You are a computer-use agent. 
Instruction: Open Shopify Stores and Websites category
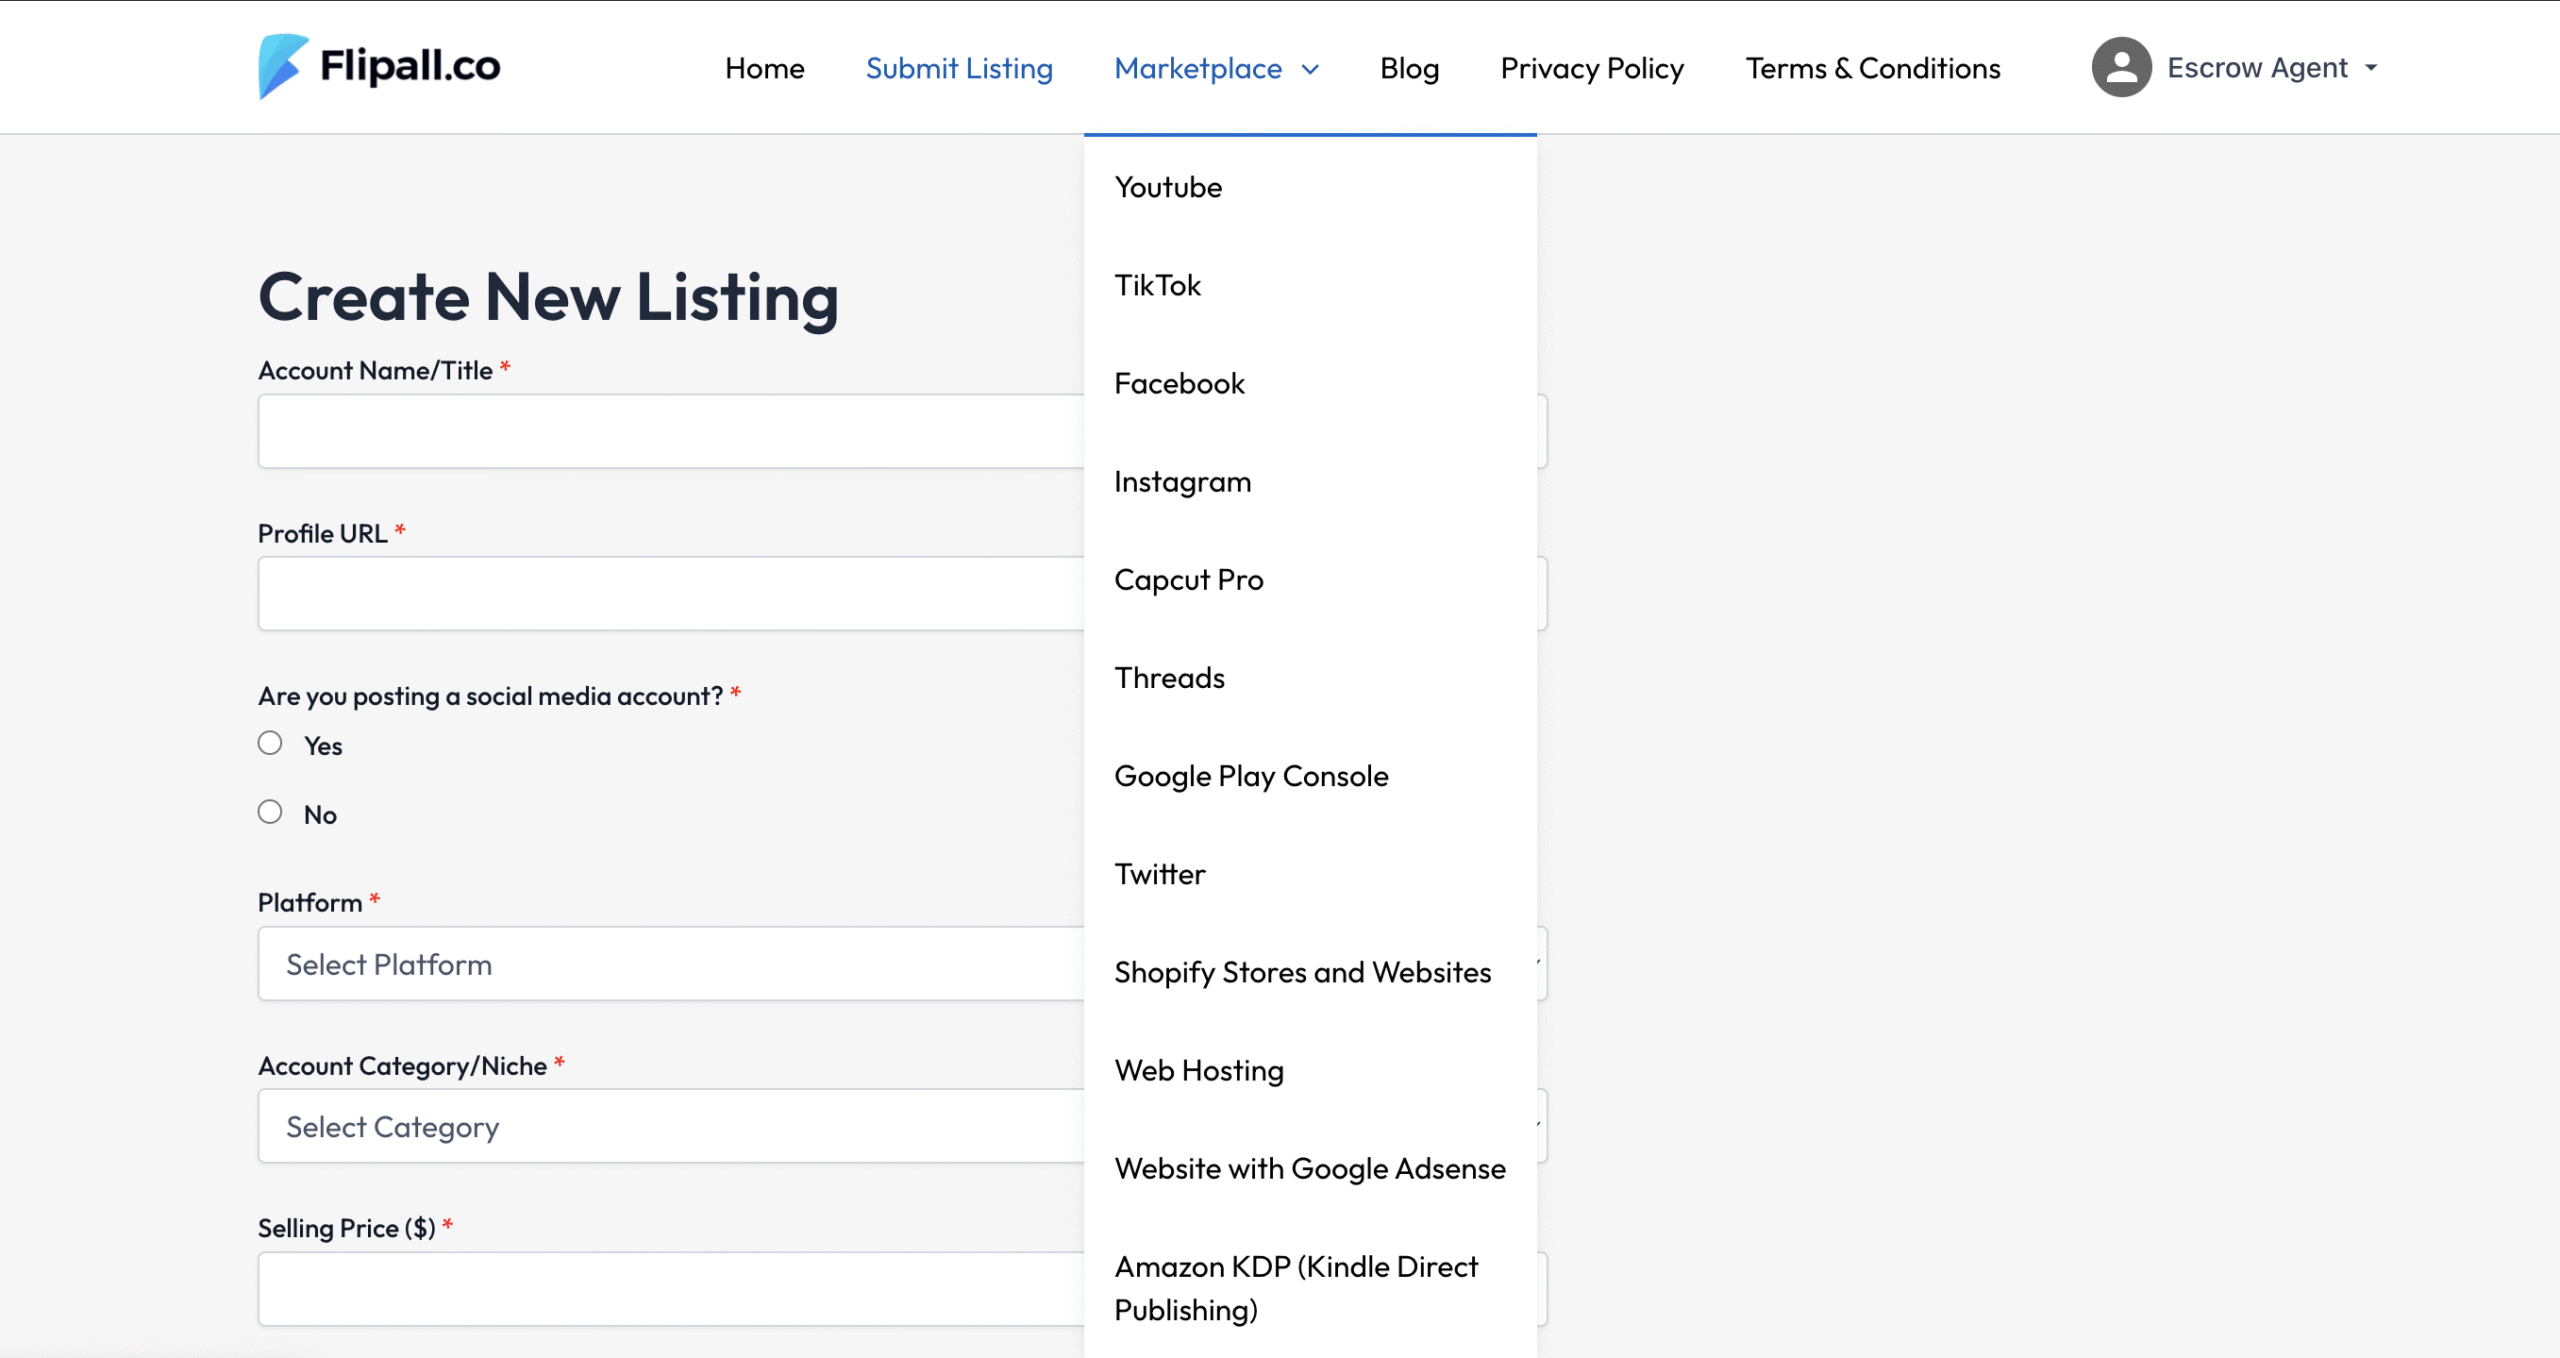point(1310,971)
